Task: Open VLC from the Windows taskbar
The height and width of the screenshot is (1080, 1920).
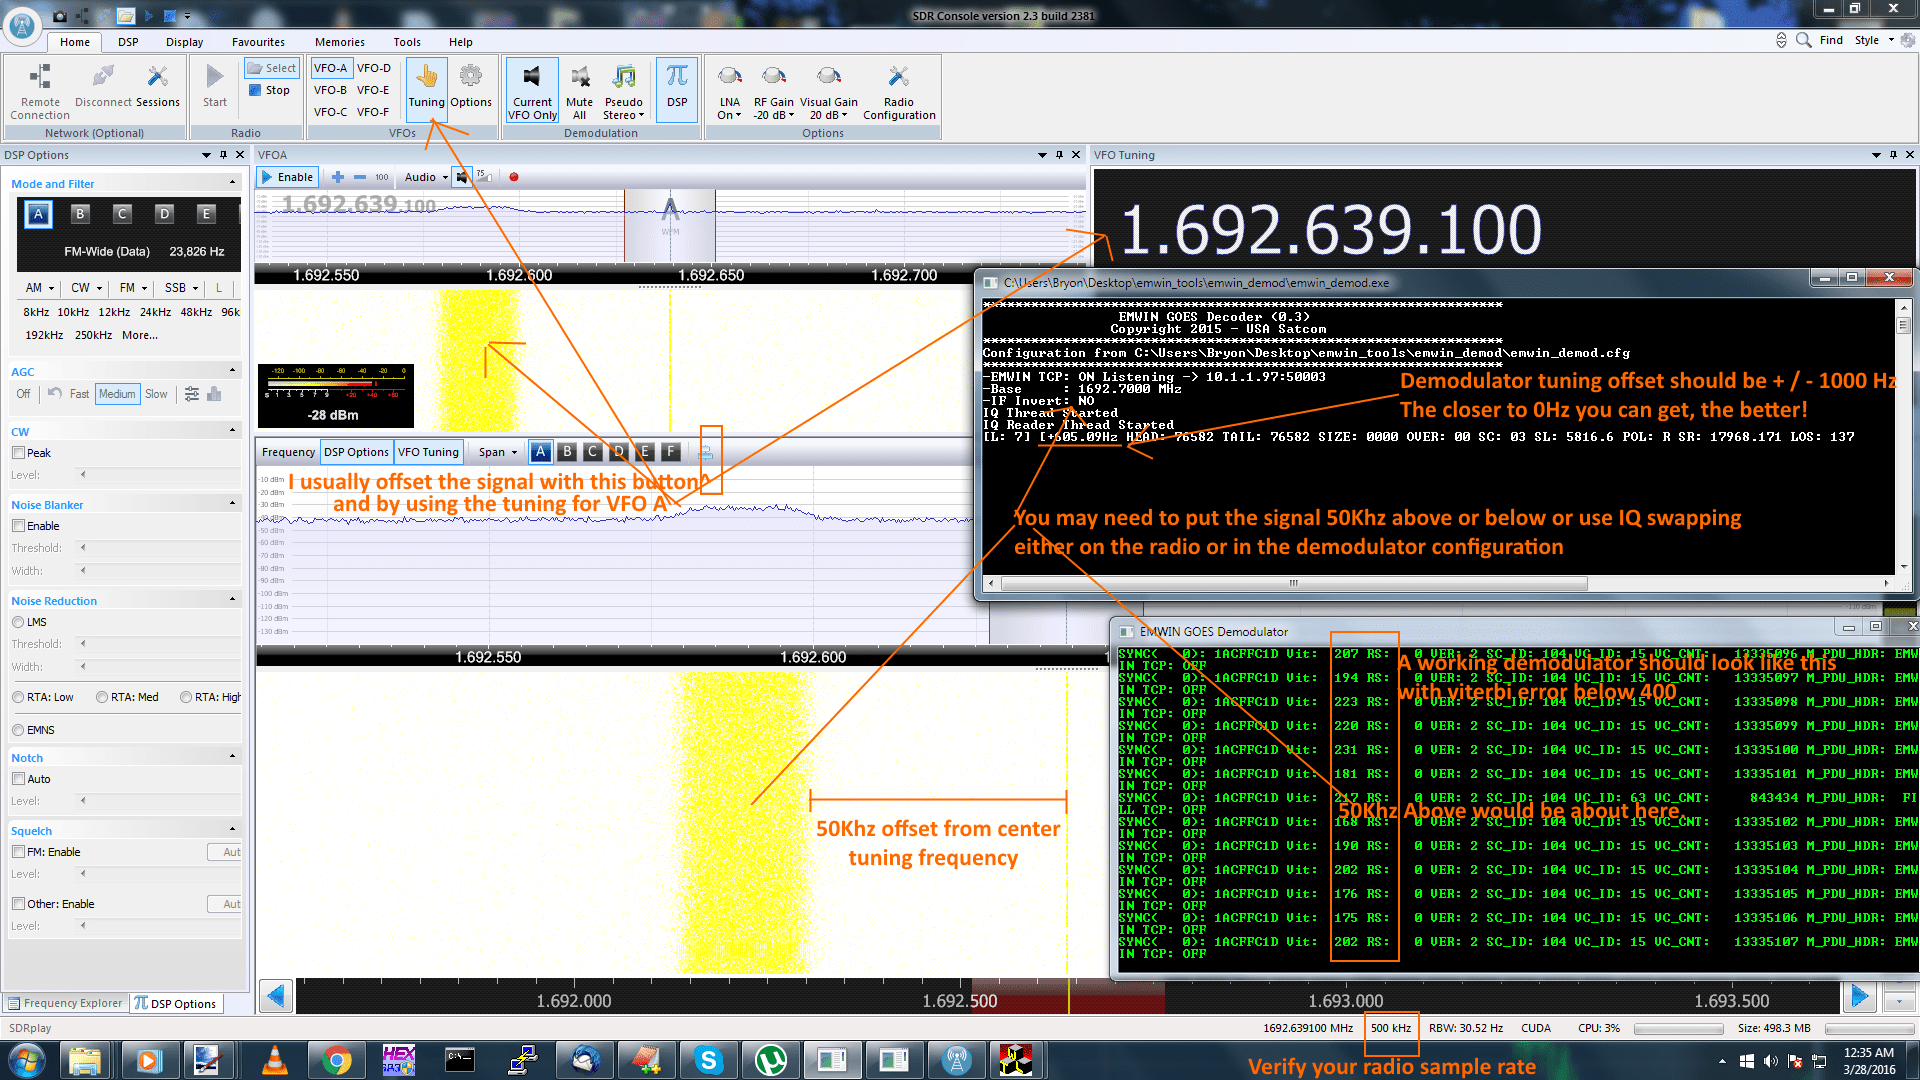Action: 274,1060
